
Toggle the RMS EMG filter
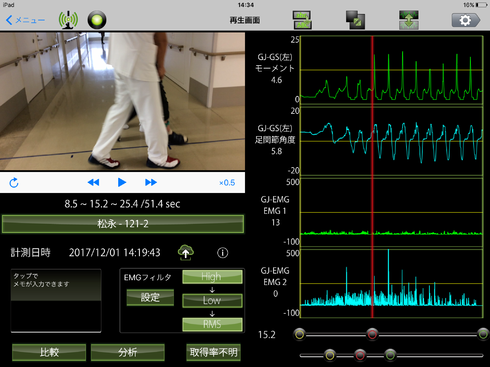(212, 324)
